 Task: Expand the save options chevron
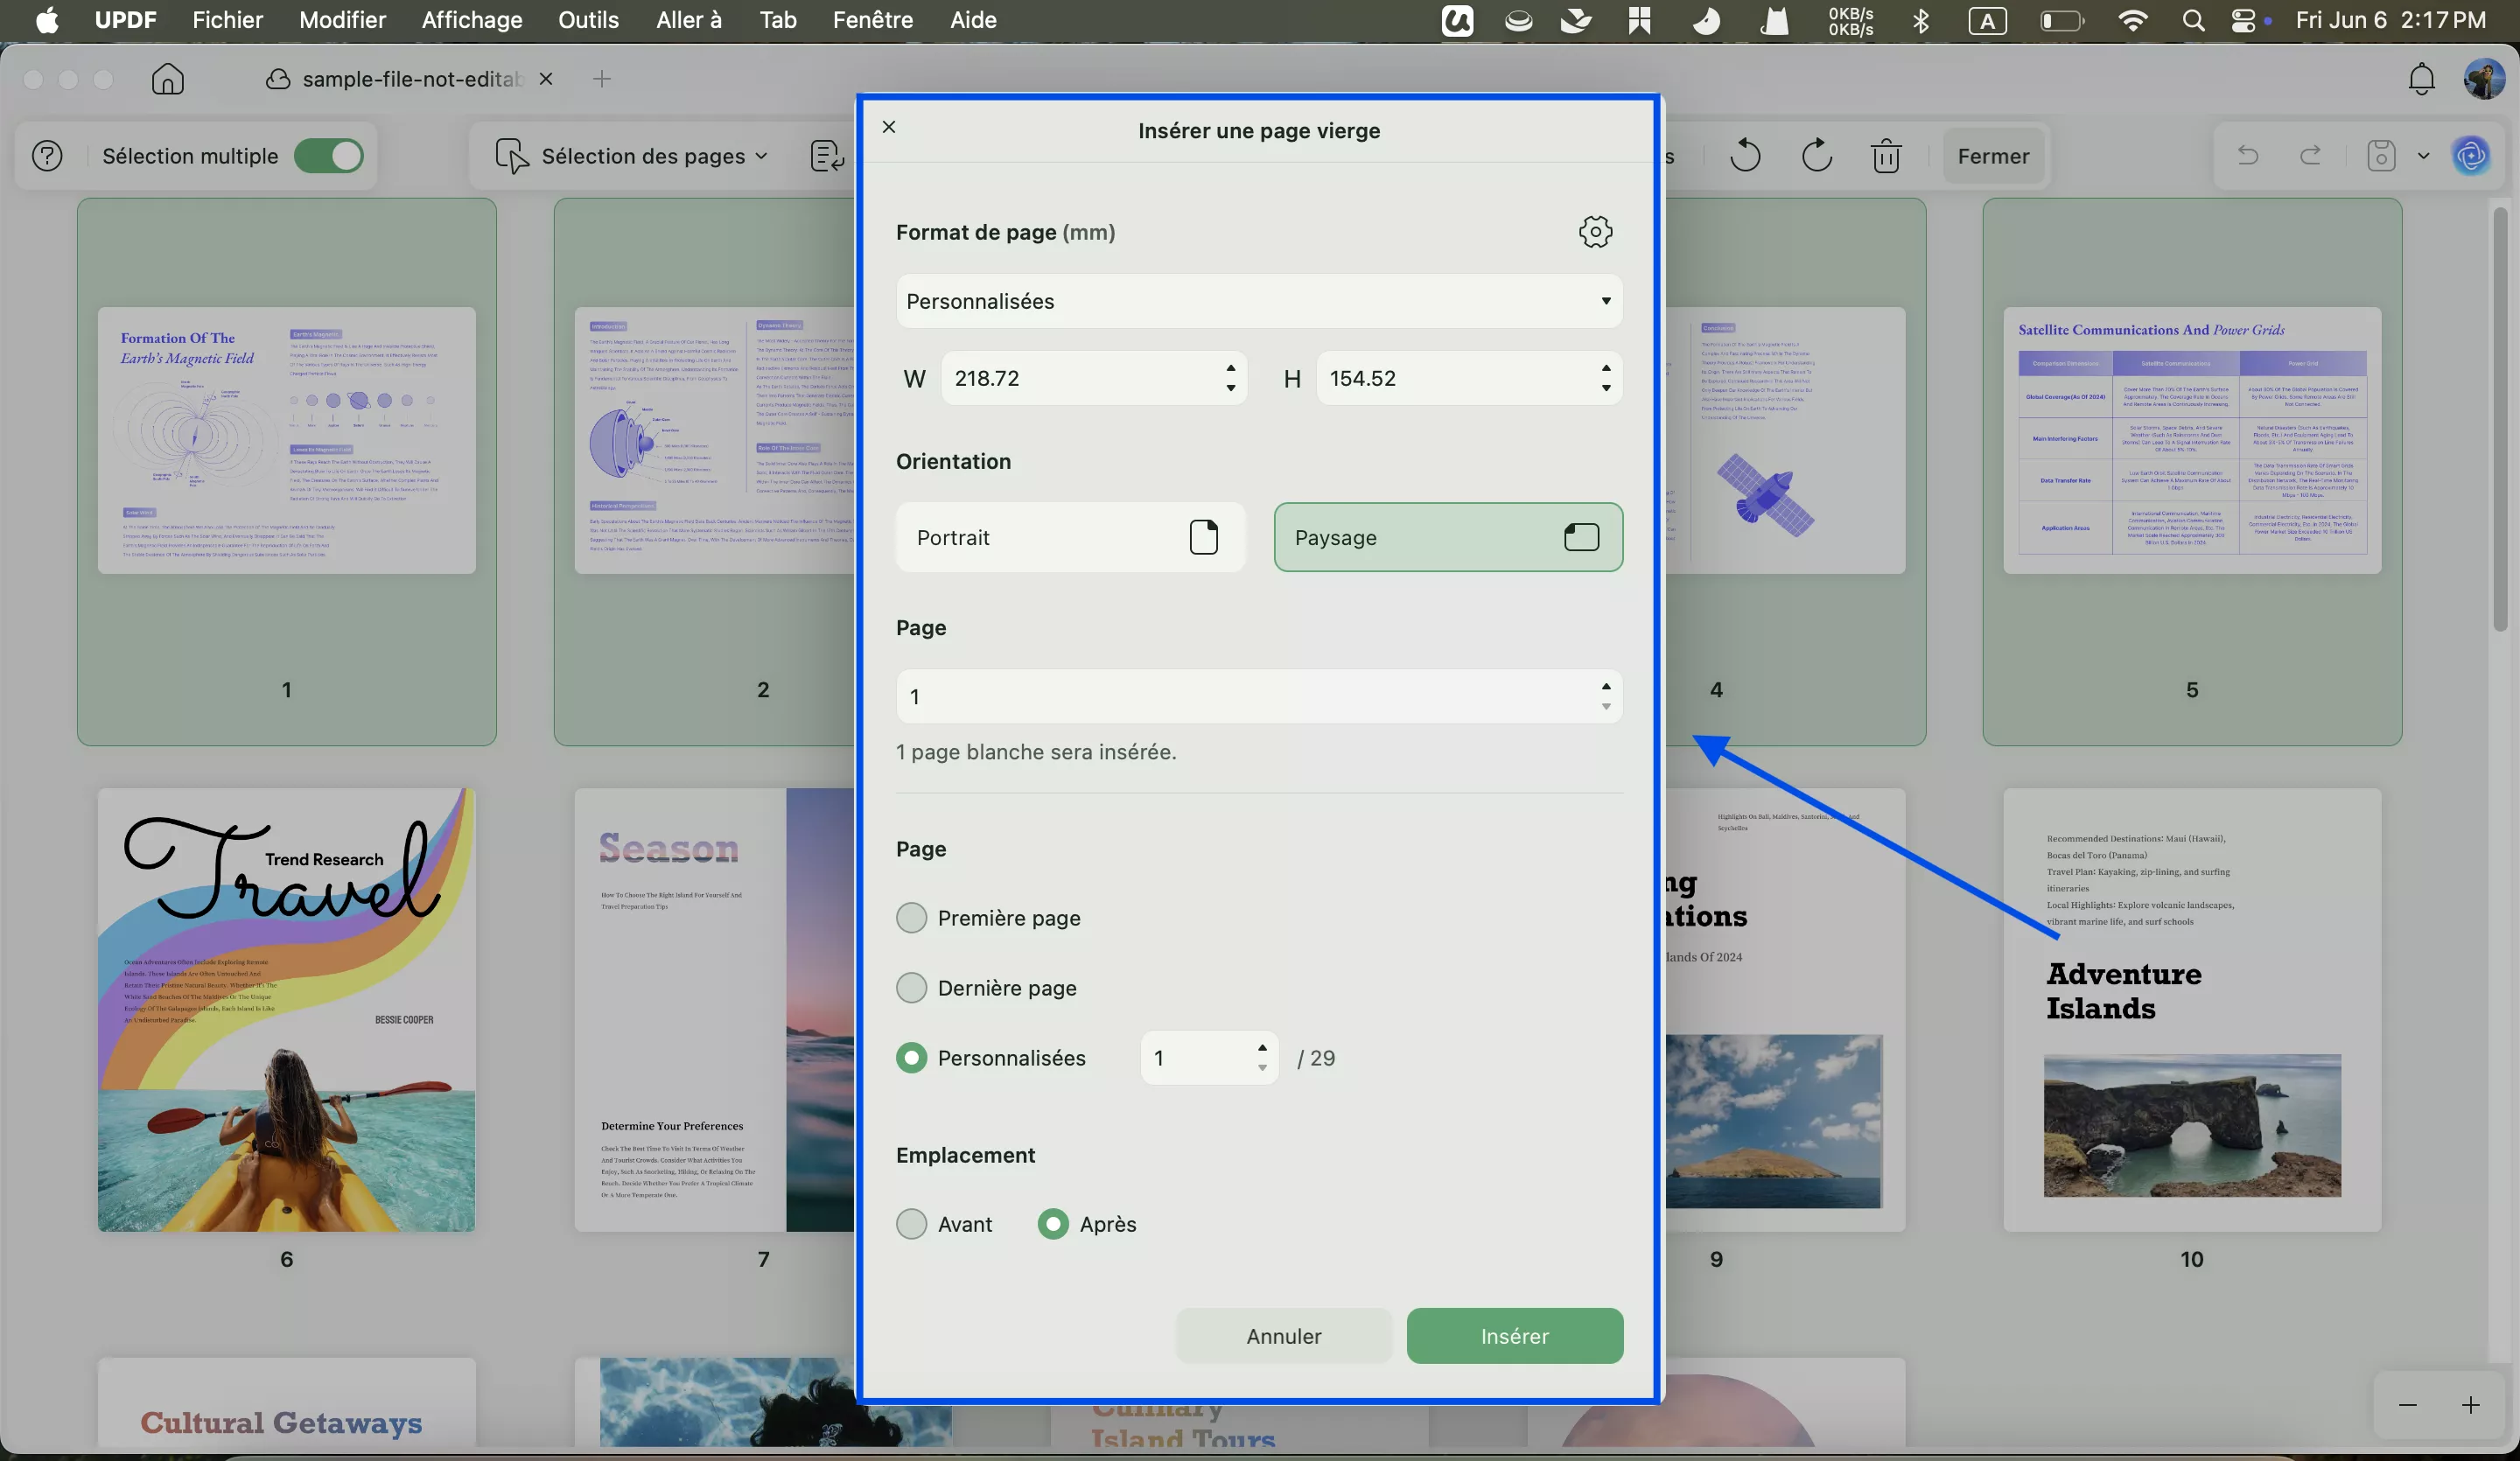(2423, 156)
